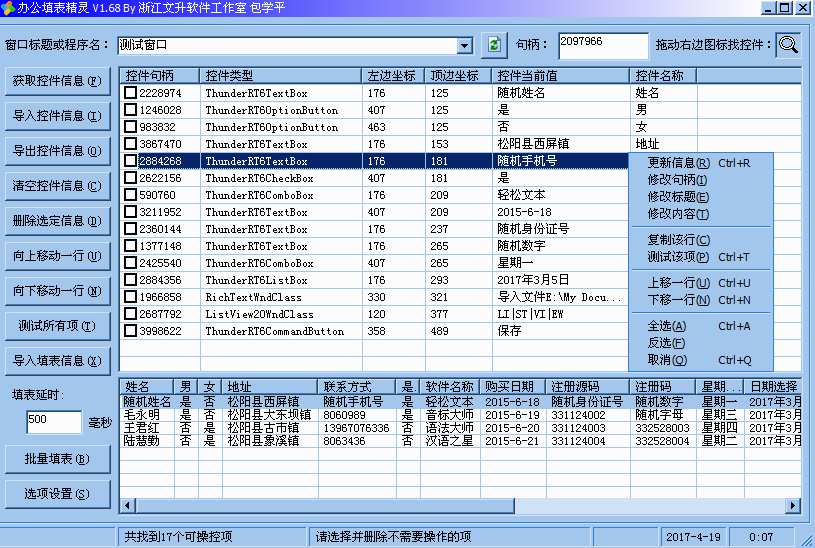Select the RichTextWndClass row

pyautogui.click(x=374, y=297)
